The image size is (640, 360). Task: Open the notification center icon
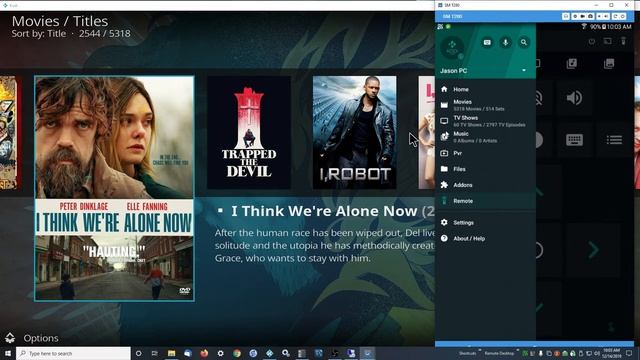629,353
